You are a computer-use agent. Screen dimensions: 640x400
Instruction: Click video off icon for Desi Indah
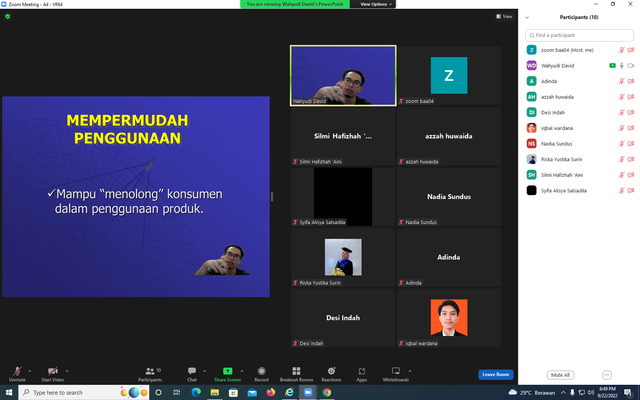point(631,112)
